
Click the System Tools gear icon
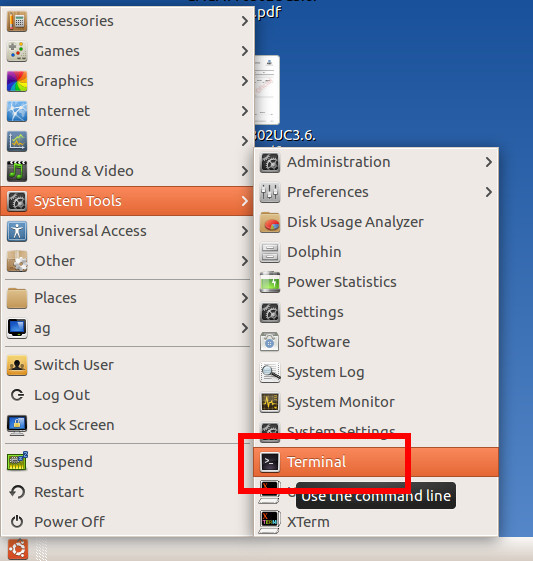[16, 201]
